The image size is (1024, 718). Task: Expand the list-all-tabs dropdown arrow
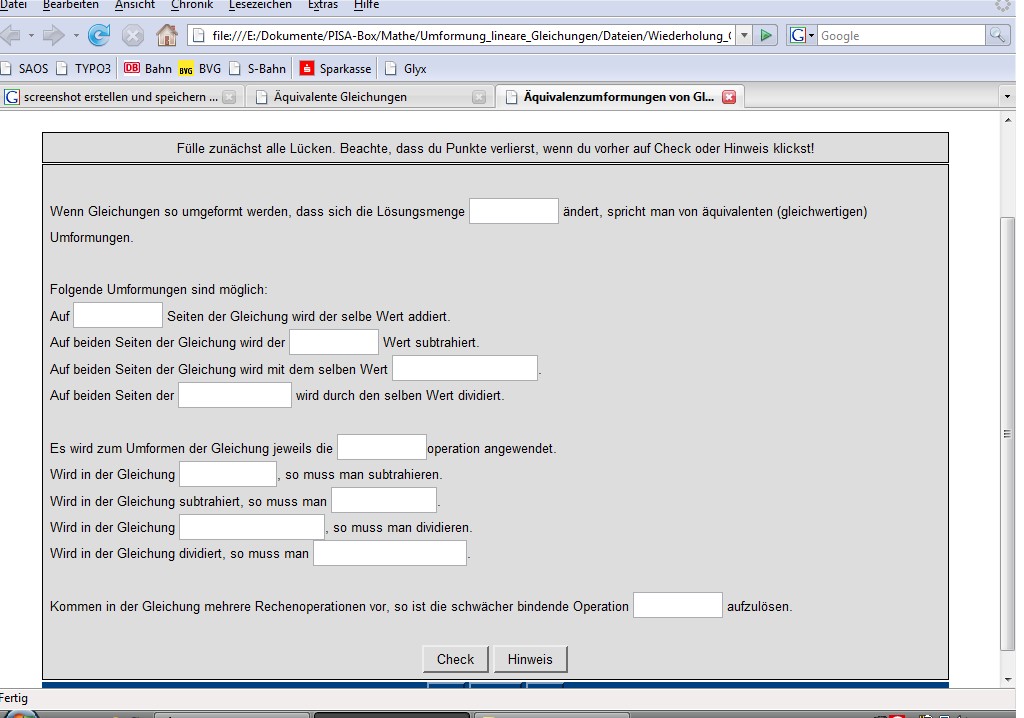click(1006, 97)
